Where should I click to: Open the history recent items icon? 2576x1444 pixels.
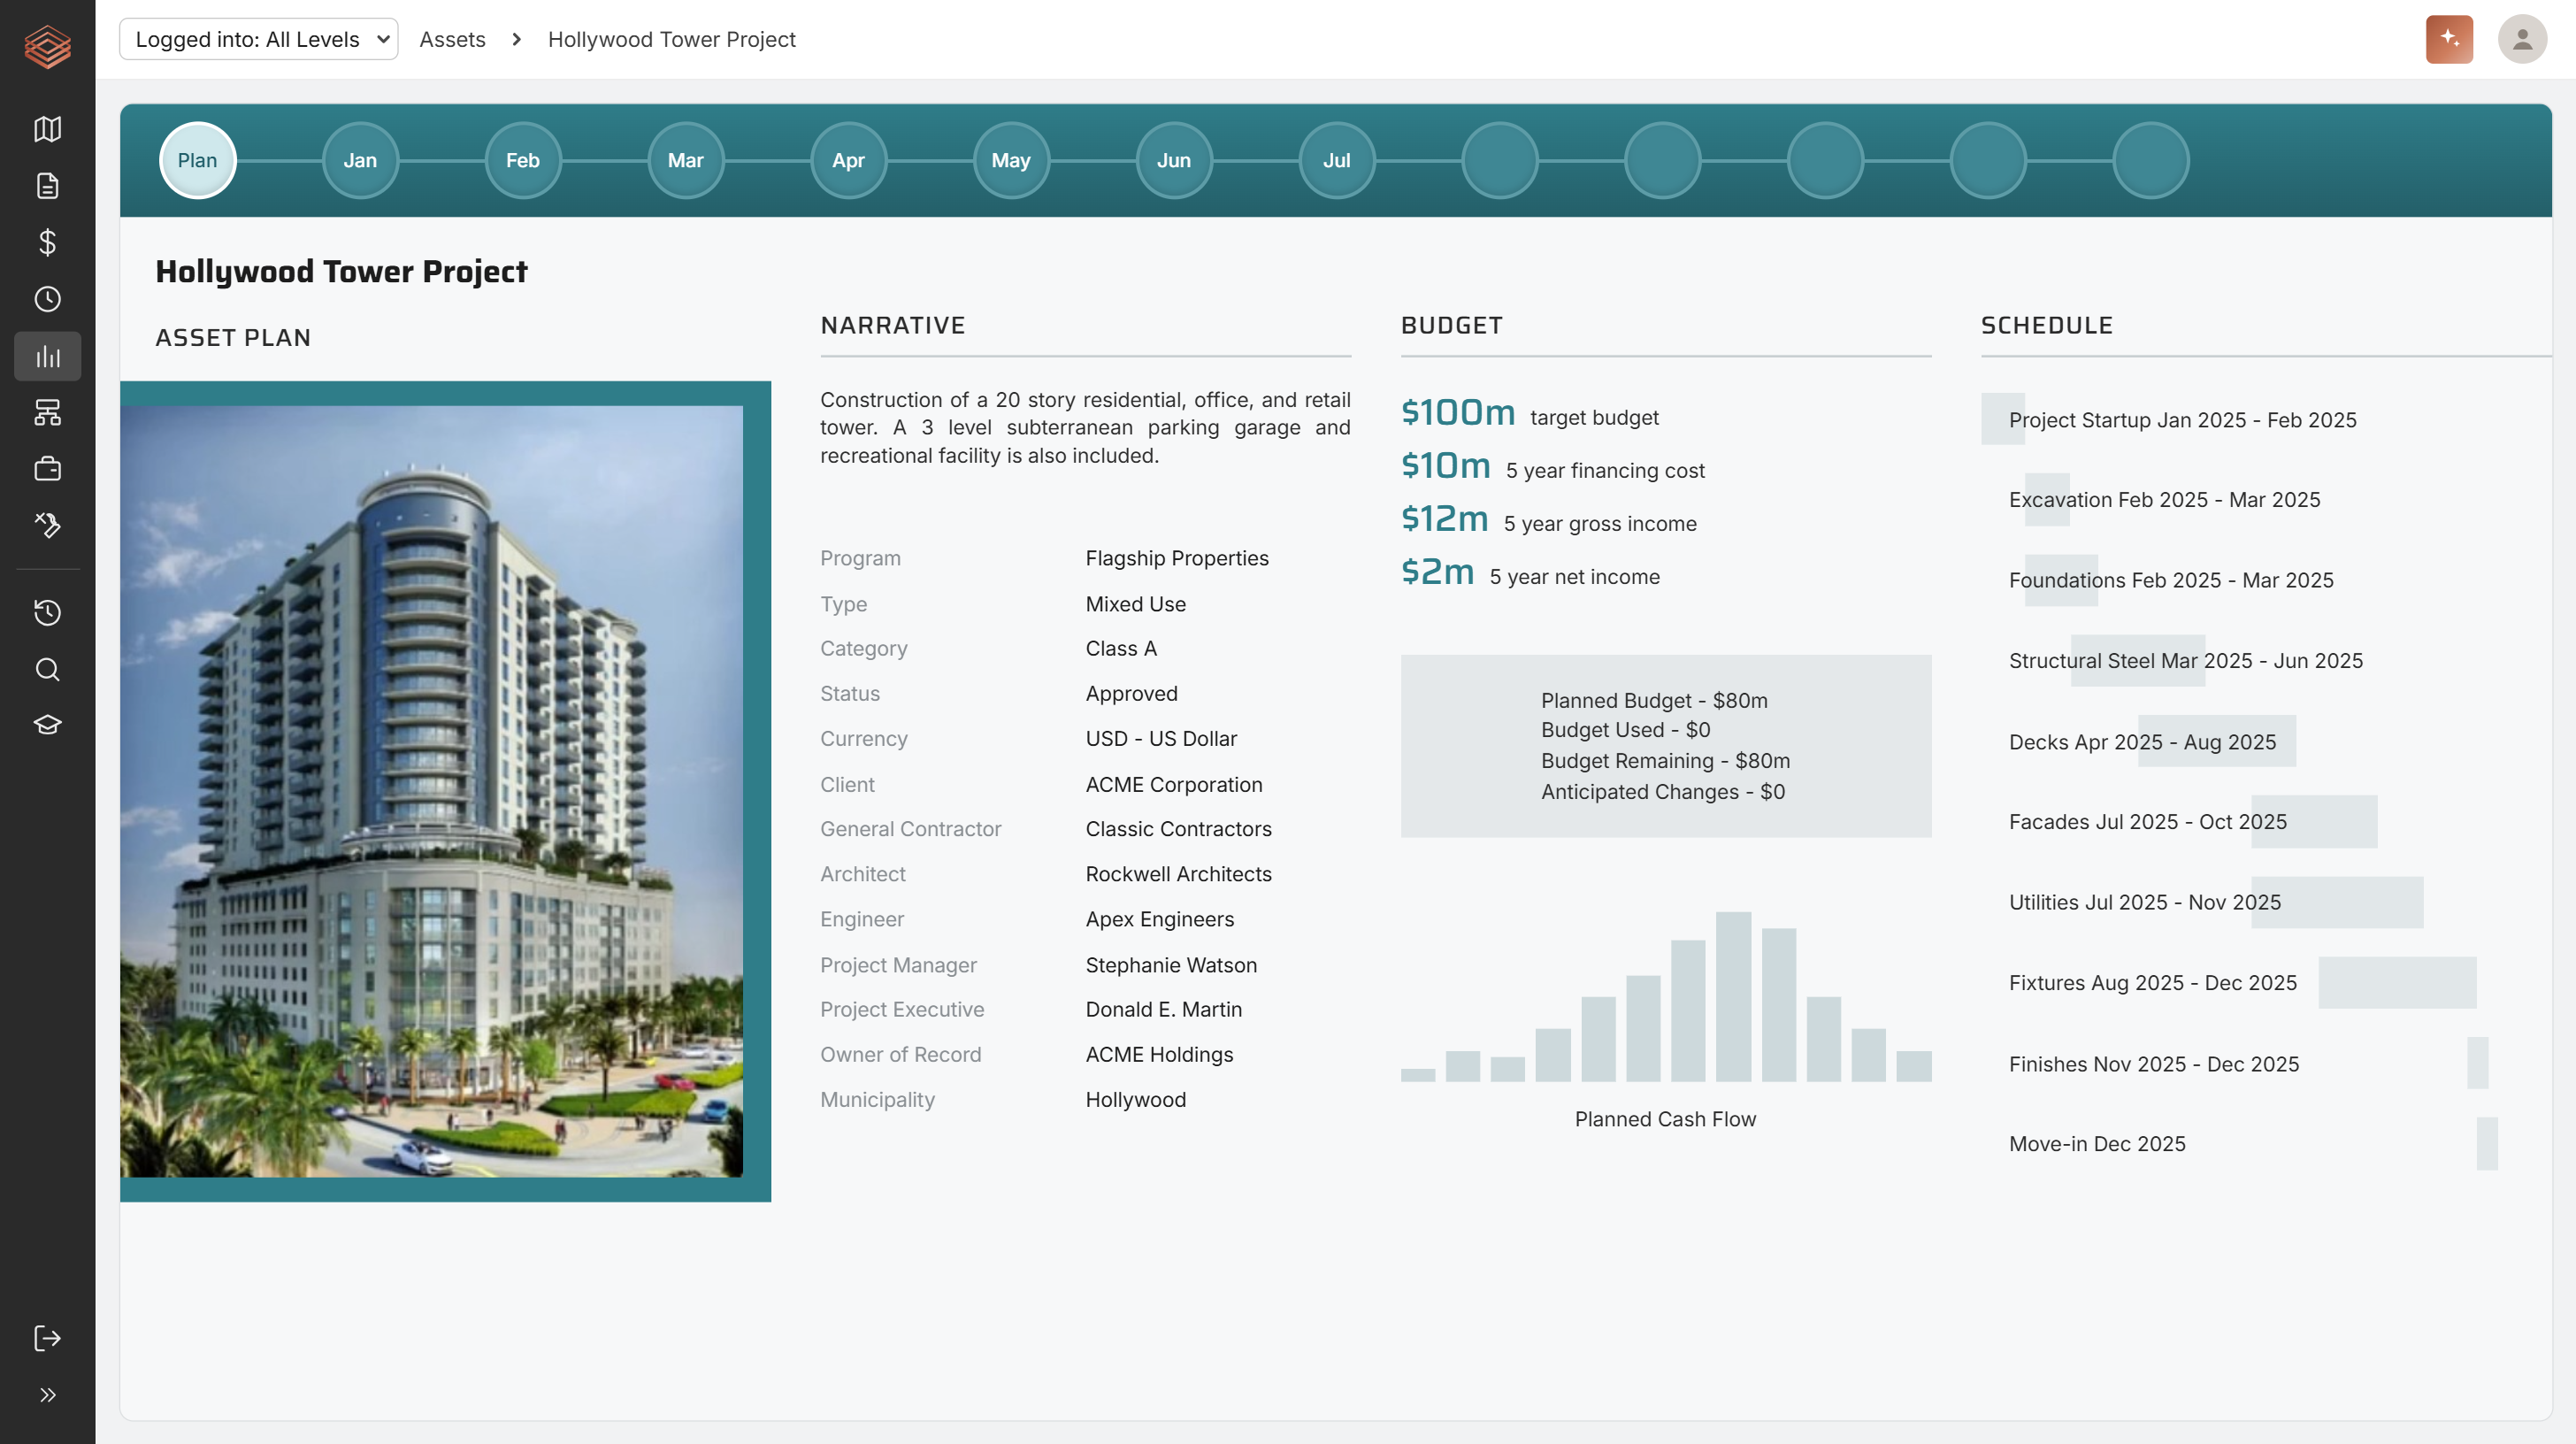point(47,612)
